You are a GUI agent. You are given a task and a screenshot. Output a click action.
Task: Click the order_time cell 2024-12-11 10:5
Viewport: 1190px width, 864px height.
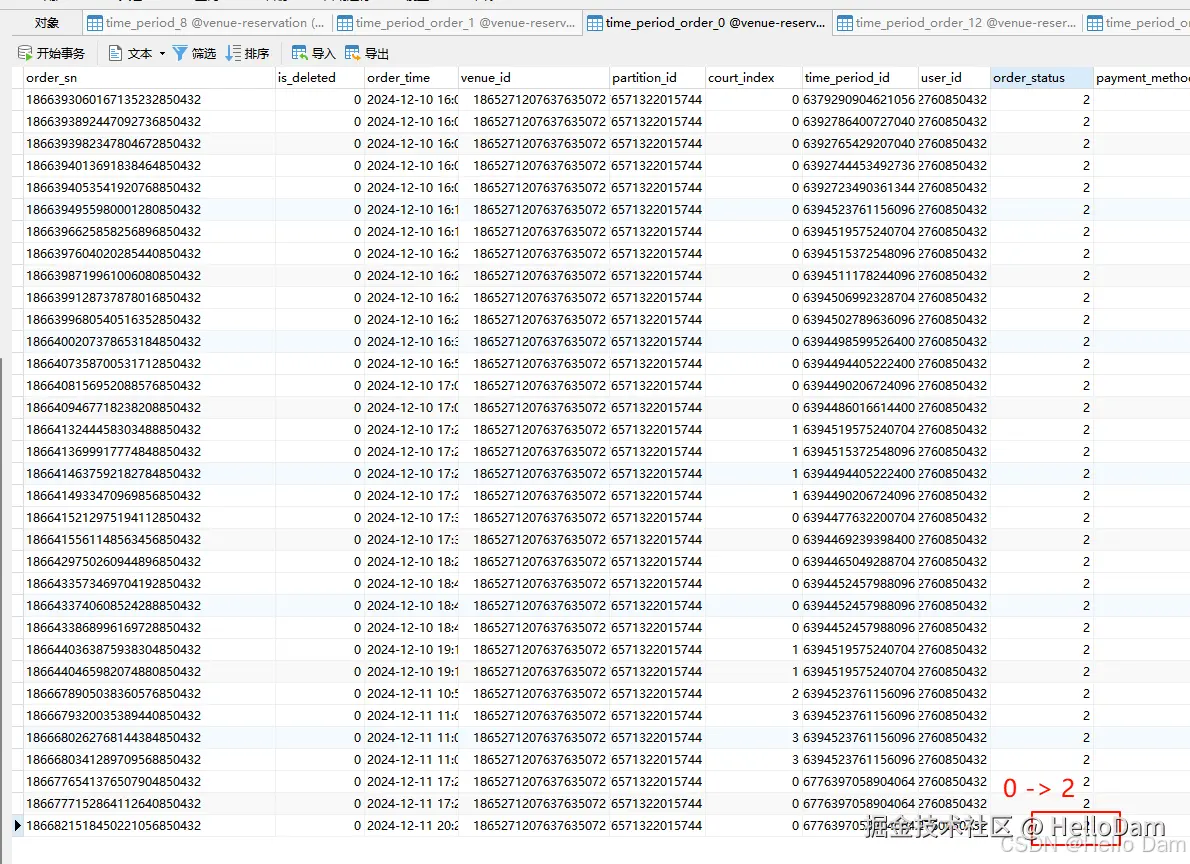click(412, 694)
